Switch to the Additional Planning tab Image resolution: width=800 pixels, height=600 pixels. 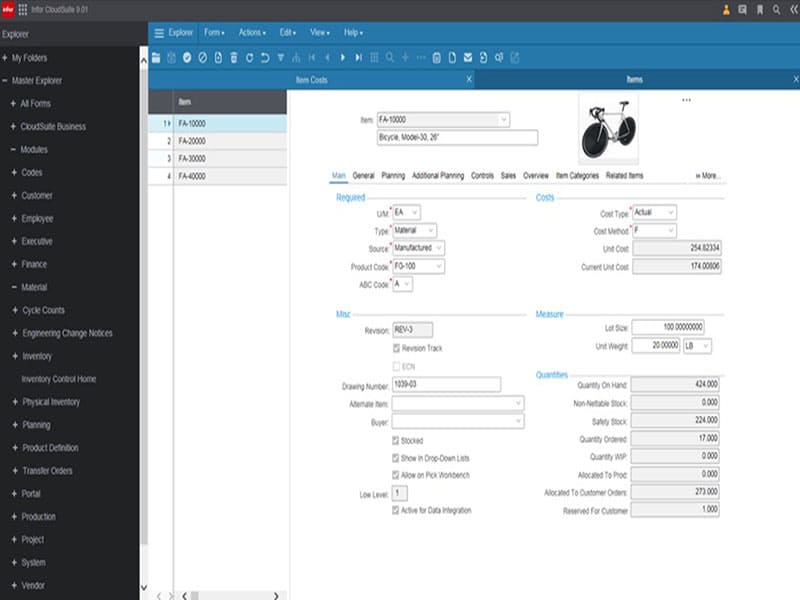click(x=438, y=176)
